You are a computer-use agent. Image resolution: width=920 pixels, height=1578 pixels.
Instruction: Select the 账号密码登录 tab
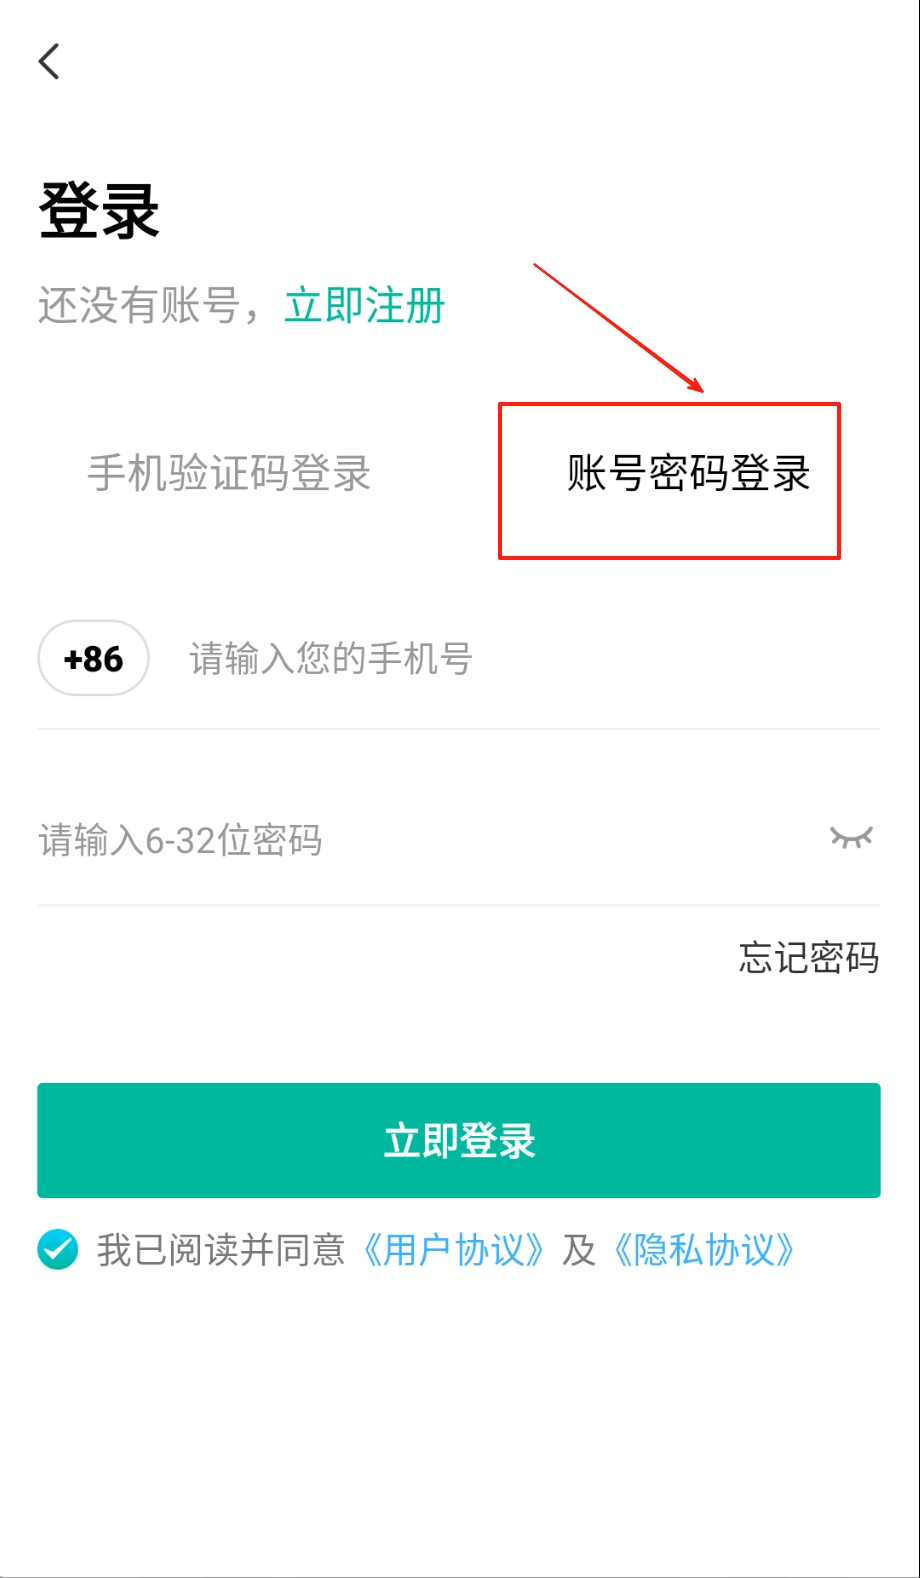[x=689, y=473]
